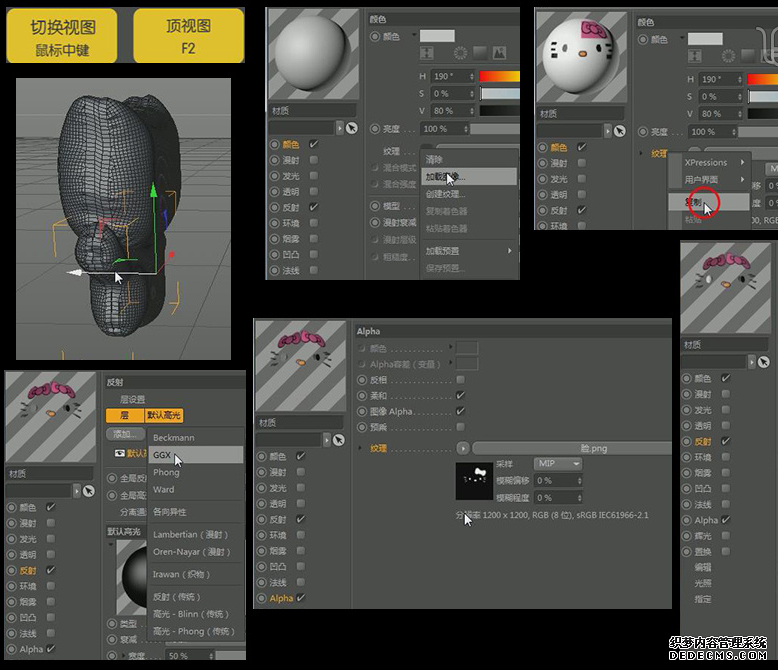
Task: Choose 创建纹理... from the texture menu
Action: point(468,194)
